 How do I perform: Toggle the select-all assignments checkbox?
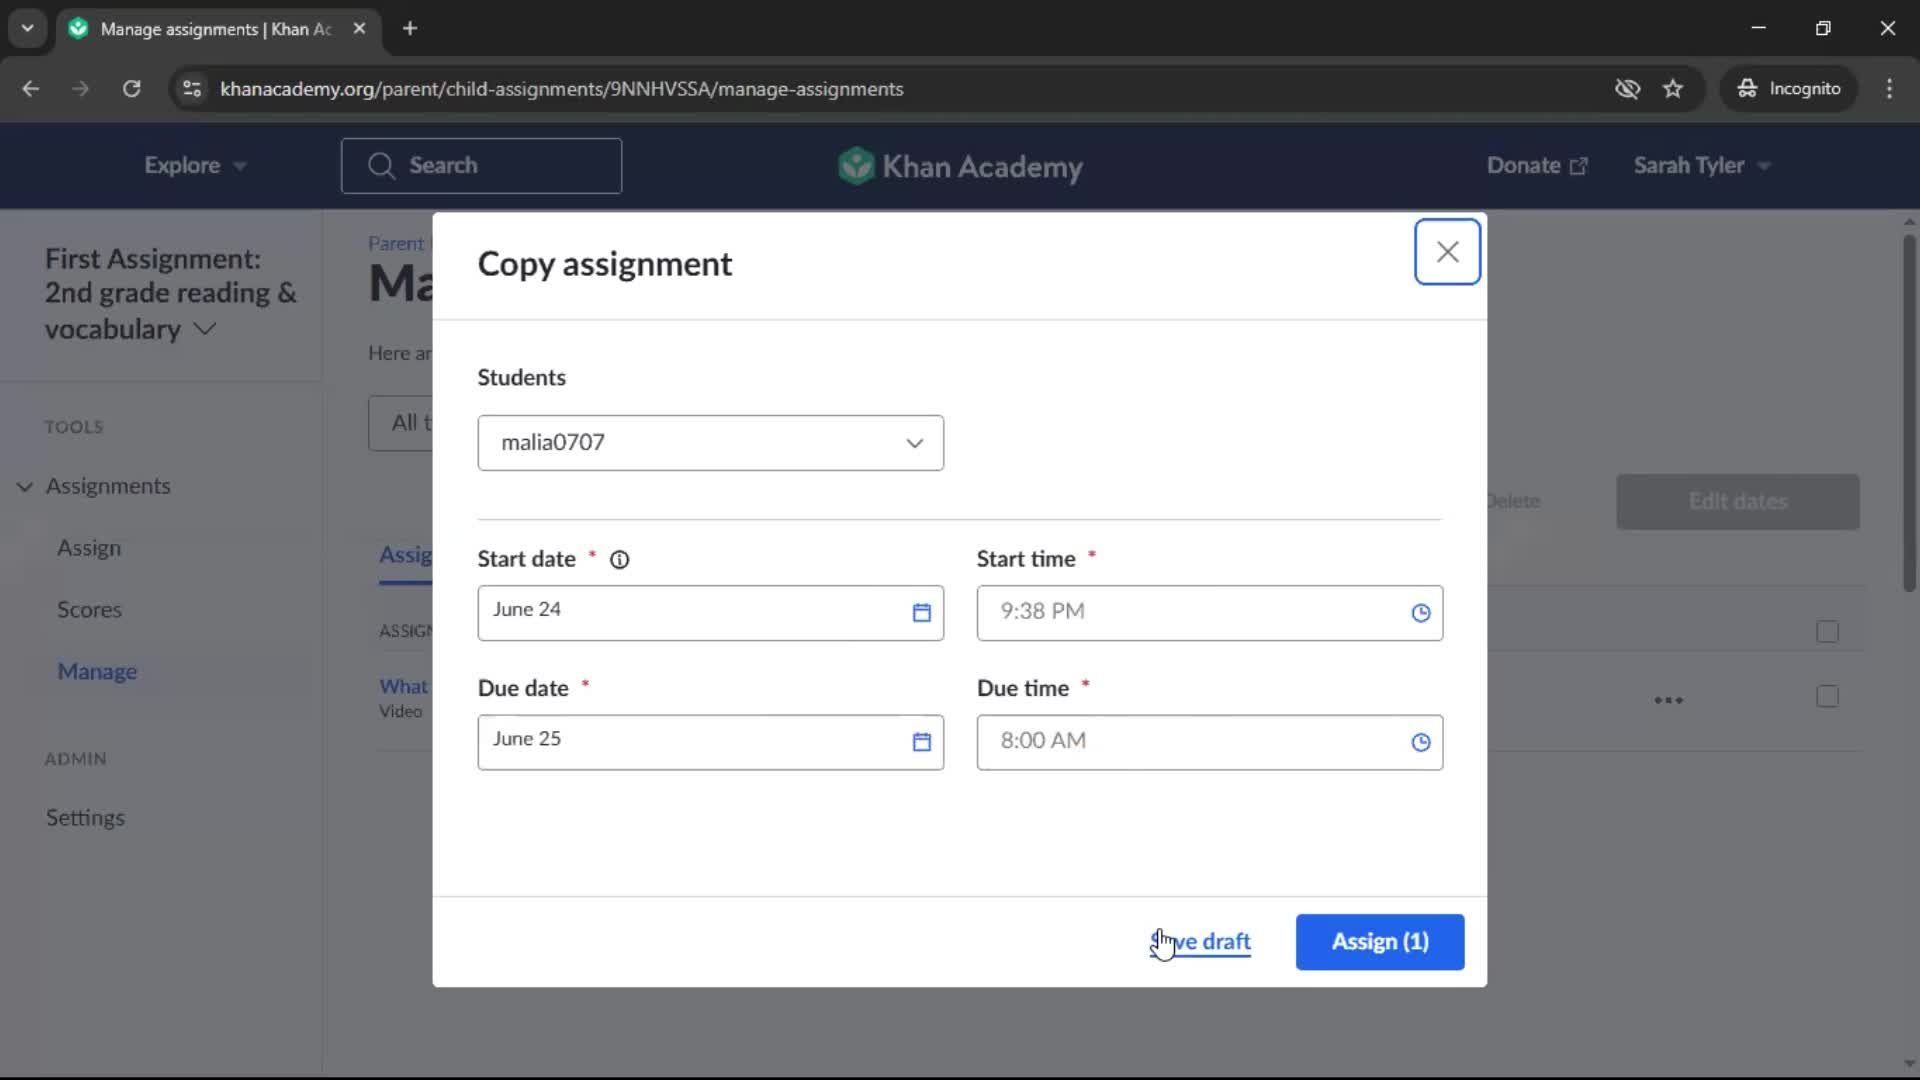(x=1827, y=632)
